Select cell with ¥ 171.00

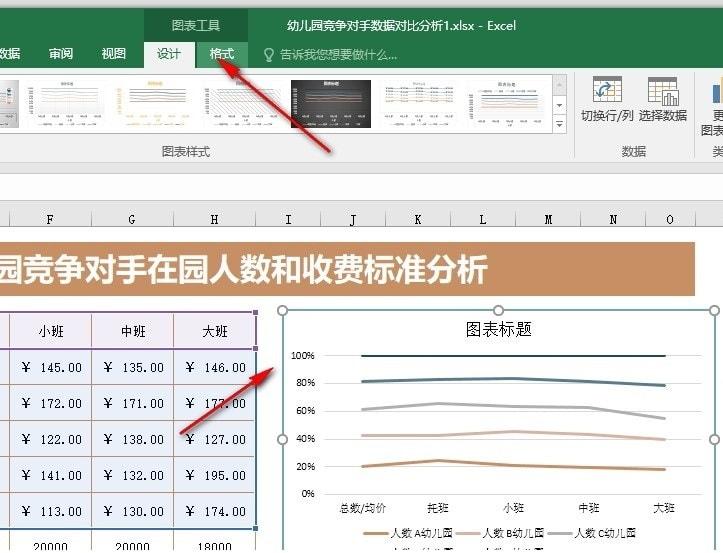133,403
